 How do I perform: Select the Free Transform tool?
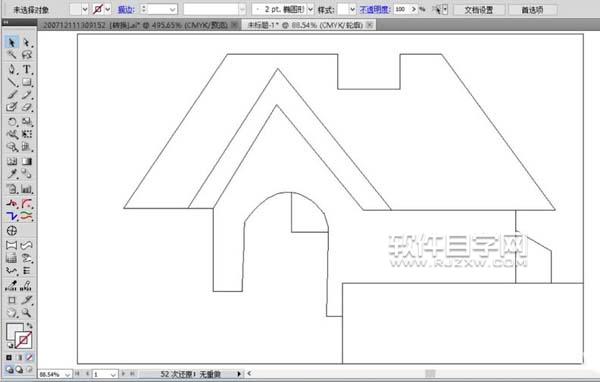26,134
